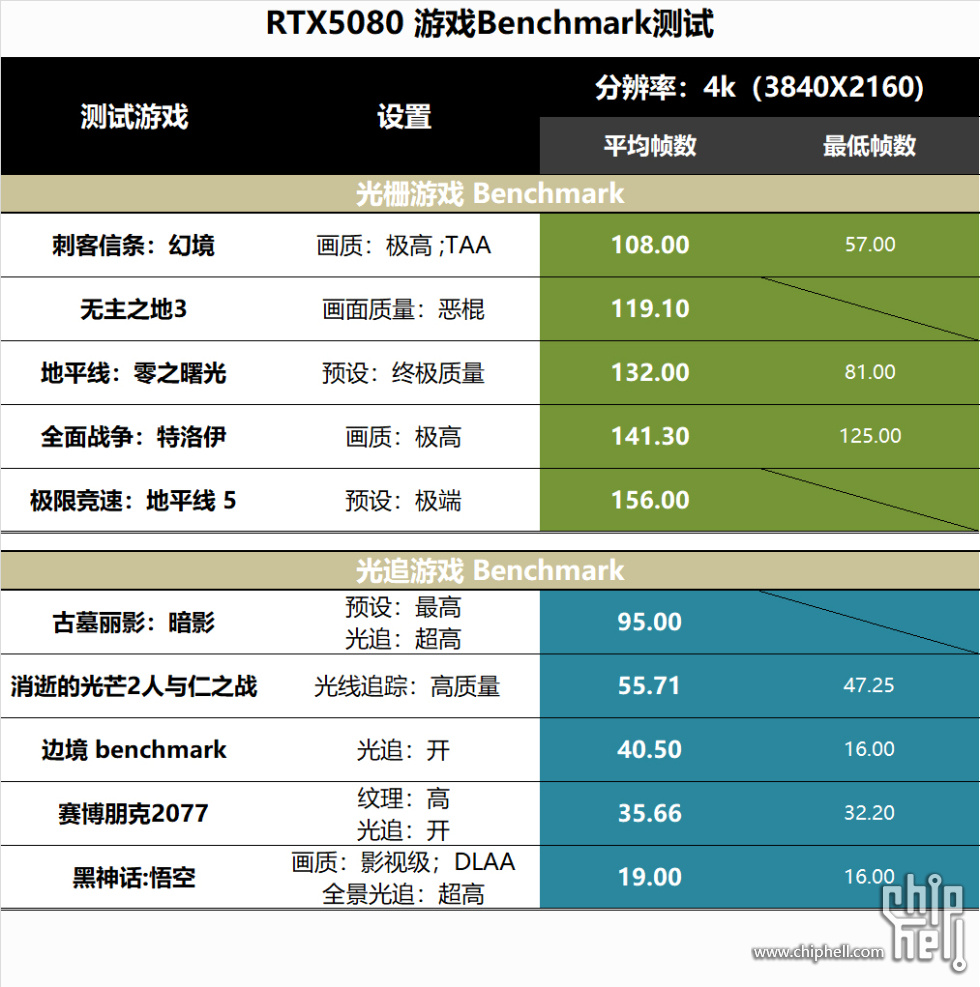Click the 刺客信条：幻境 game cell
The image size is (980, 987).
tap(133, 245)
